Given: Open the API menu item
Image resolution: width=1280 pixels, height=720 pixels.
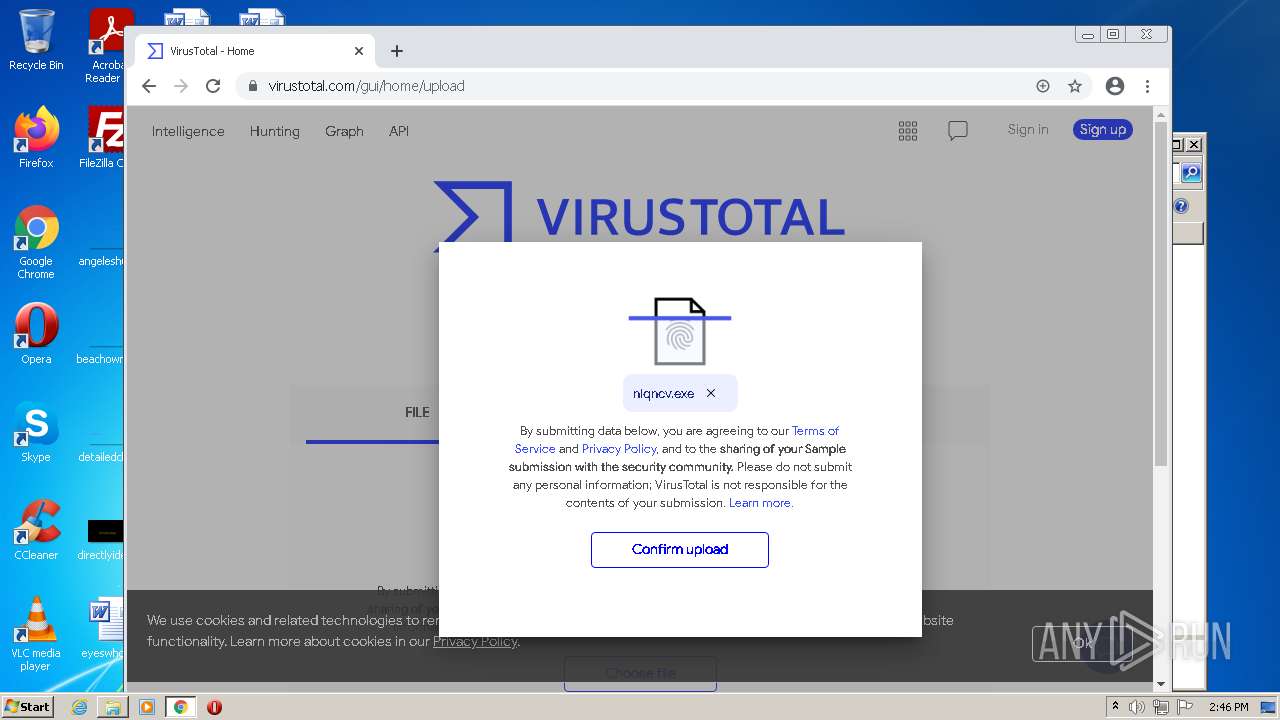Looking at the screenshot, I should [x=399, y=131].
